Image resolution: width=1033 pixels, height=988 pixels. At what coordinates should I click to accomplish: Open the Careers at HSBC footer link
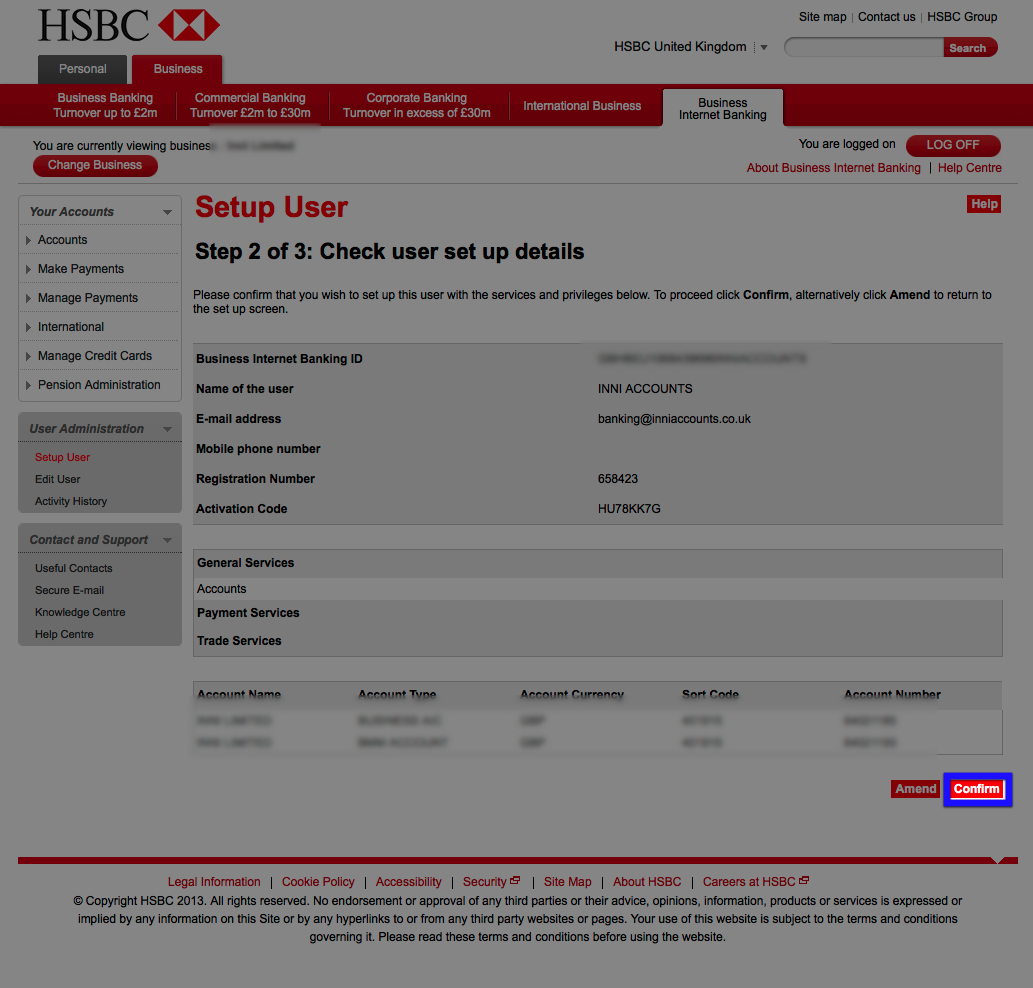click(x=749, y=882)
